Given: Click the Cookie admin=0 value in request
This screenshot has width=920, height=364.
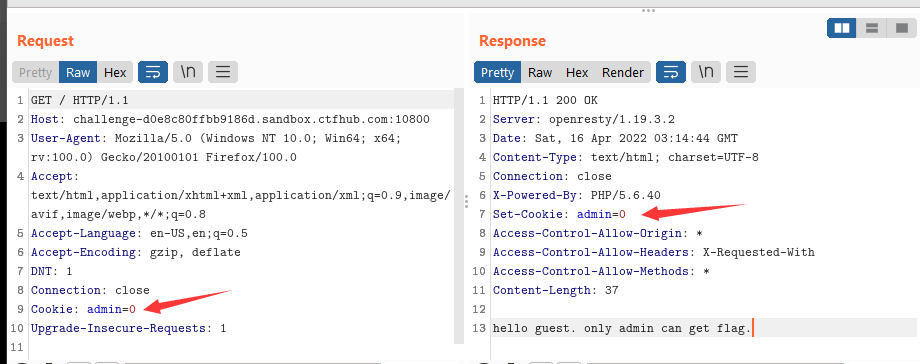Looking at the screenshot, I should coord(111,309).
